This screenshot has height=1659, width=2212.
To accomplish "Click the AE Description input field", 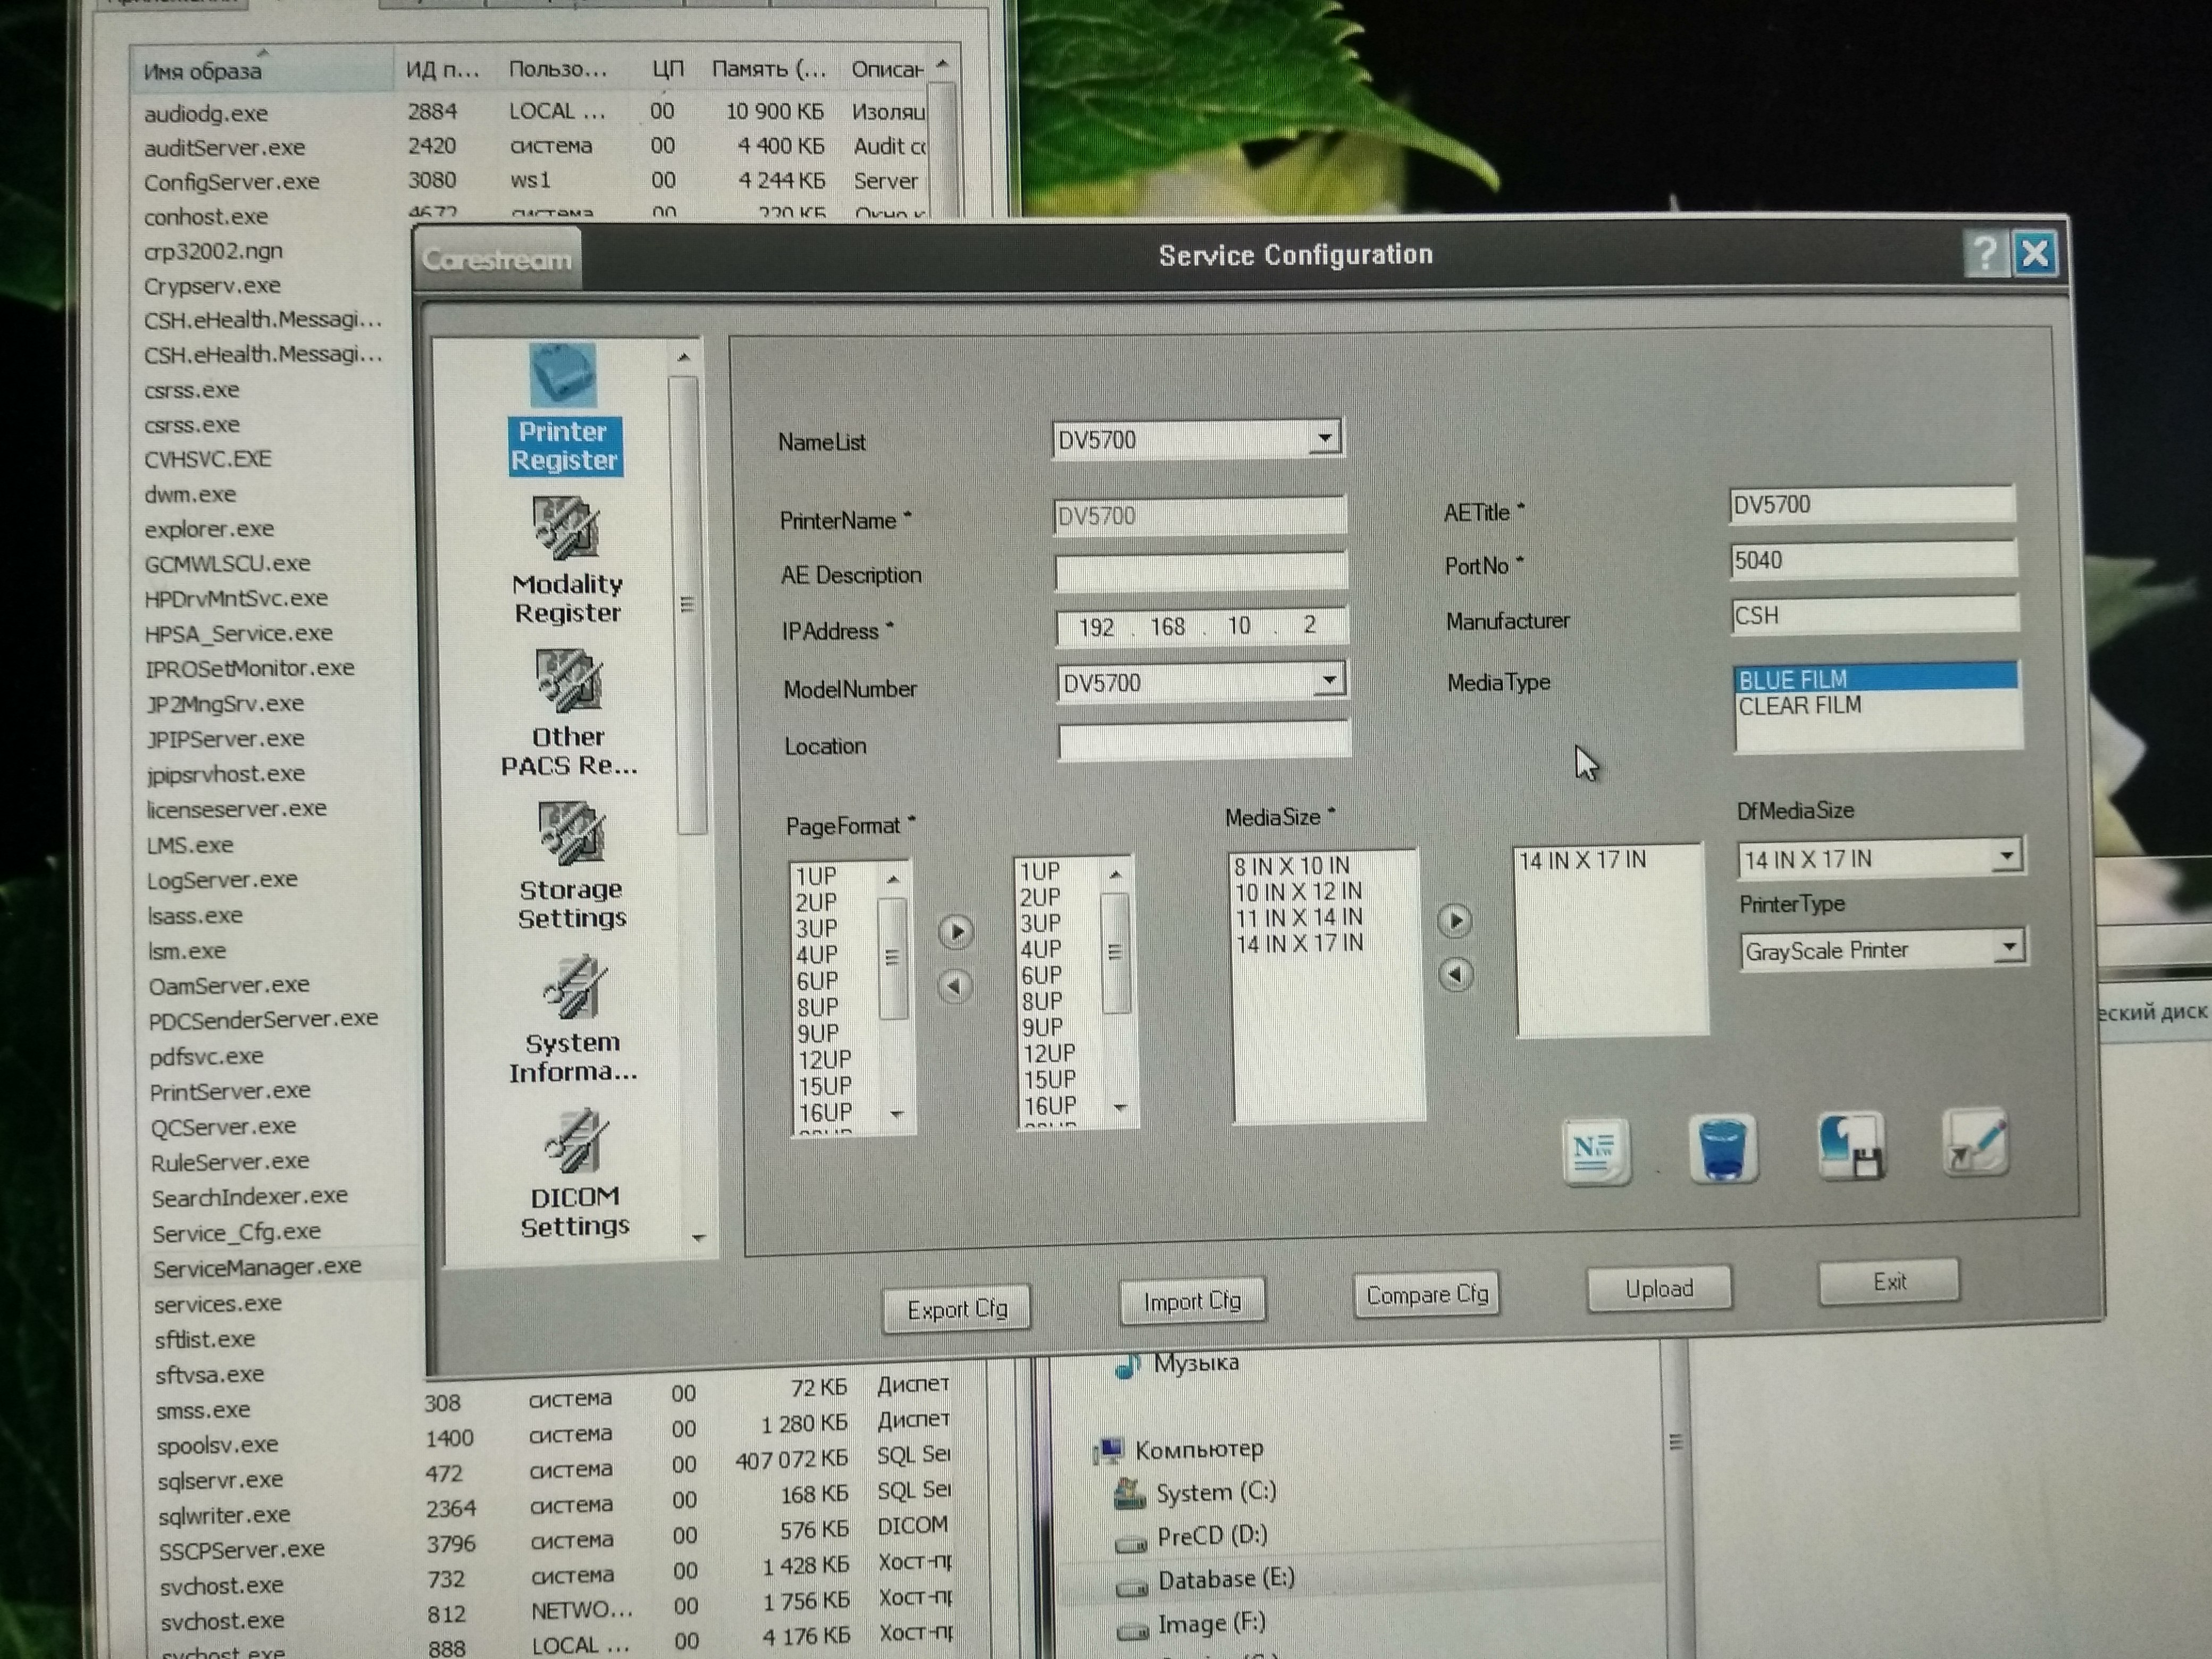I will click(x=1200, y=572).
